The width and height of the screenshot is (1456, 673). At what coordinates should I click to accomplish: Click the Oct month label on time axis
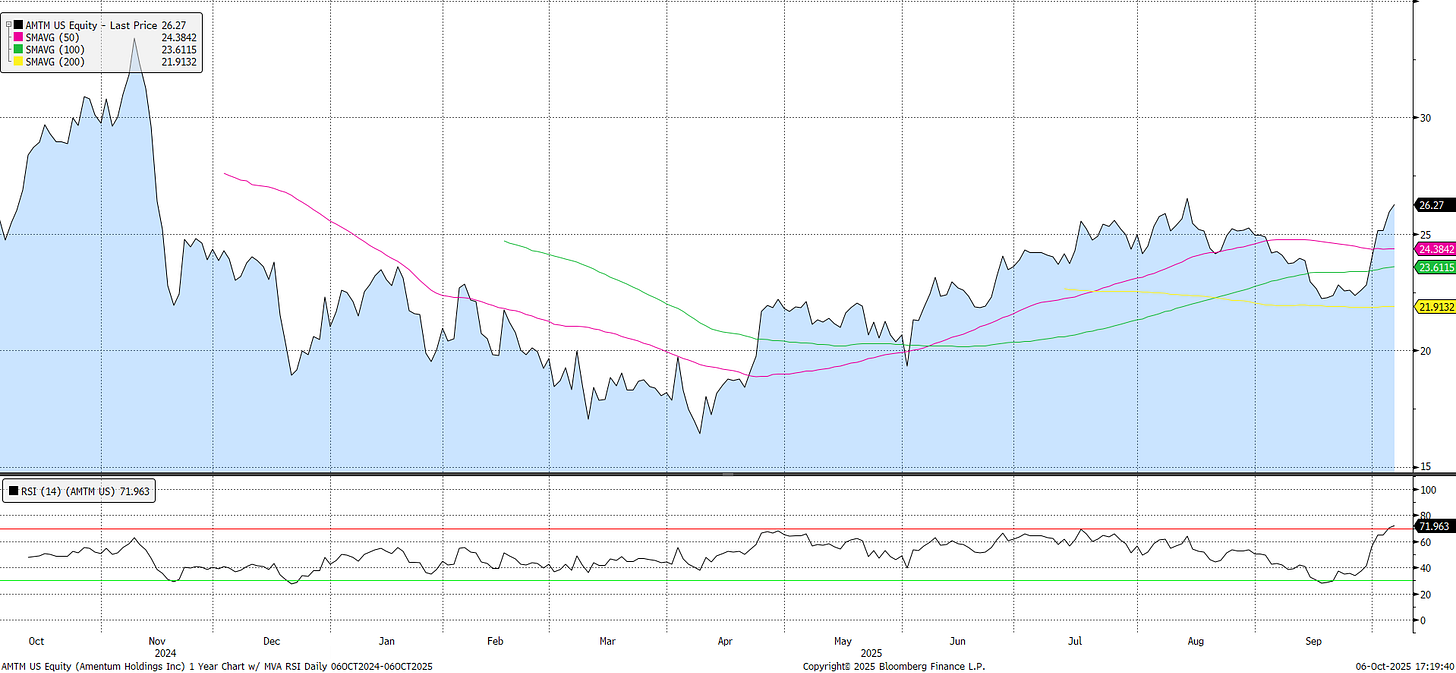coord(37,639)
